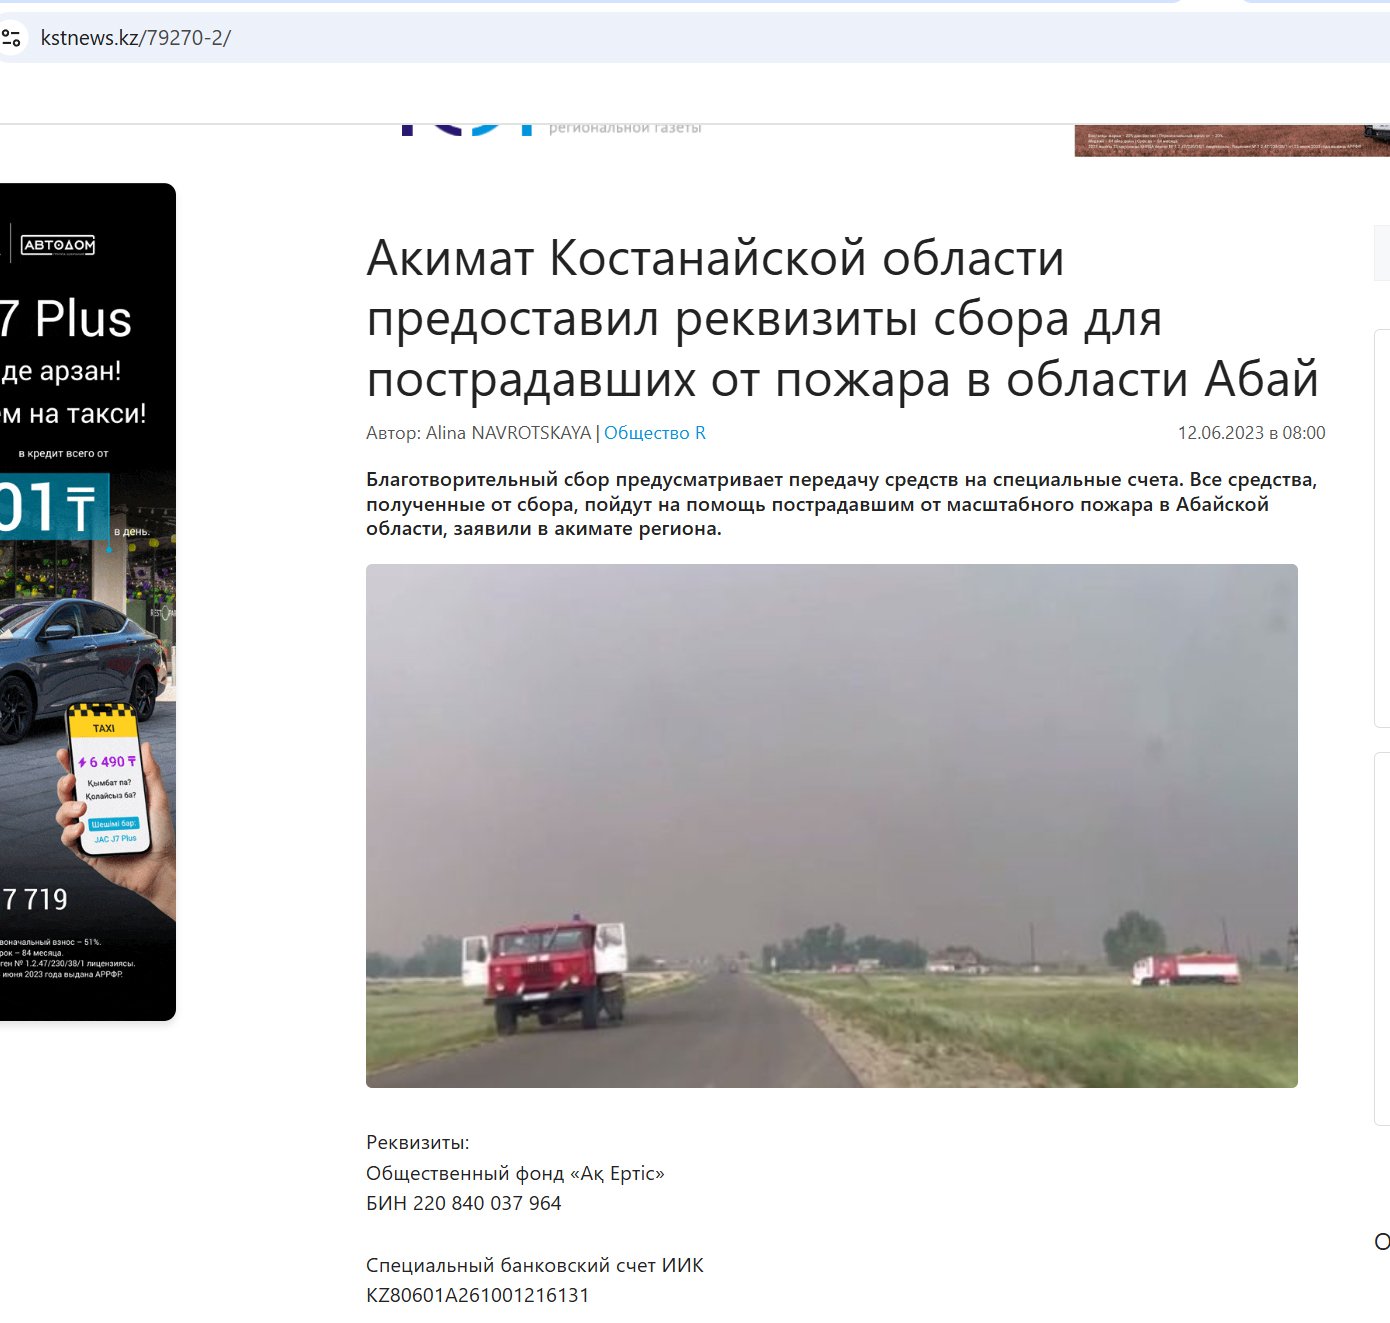Click the gray car image in ad
The height and width of the screenshot is (1323, 1390).
coord(80,660)
